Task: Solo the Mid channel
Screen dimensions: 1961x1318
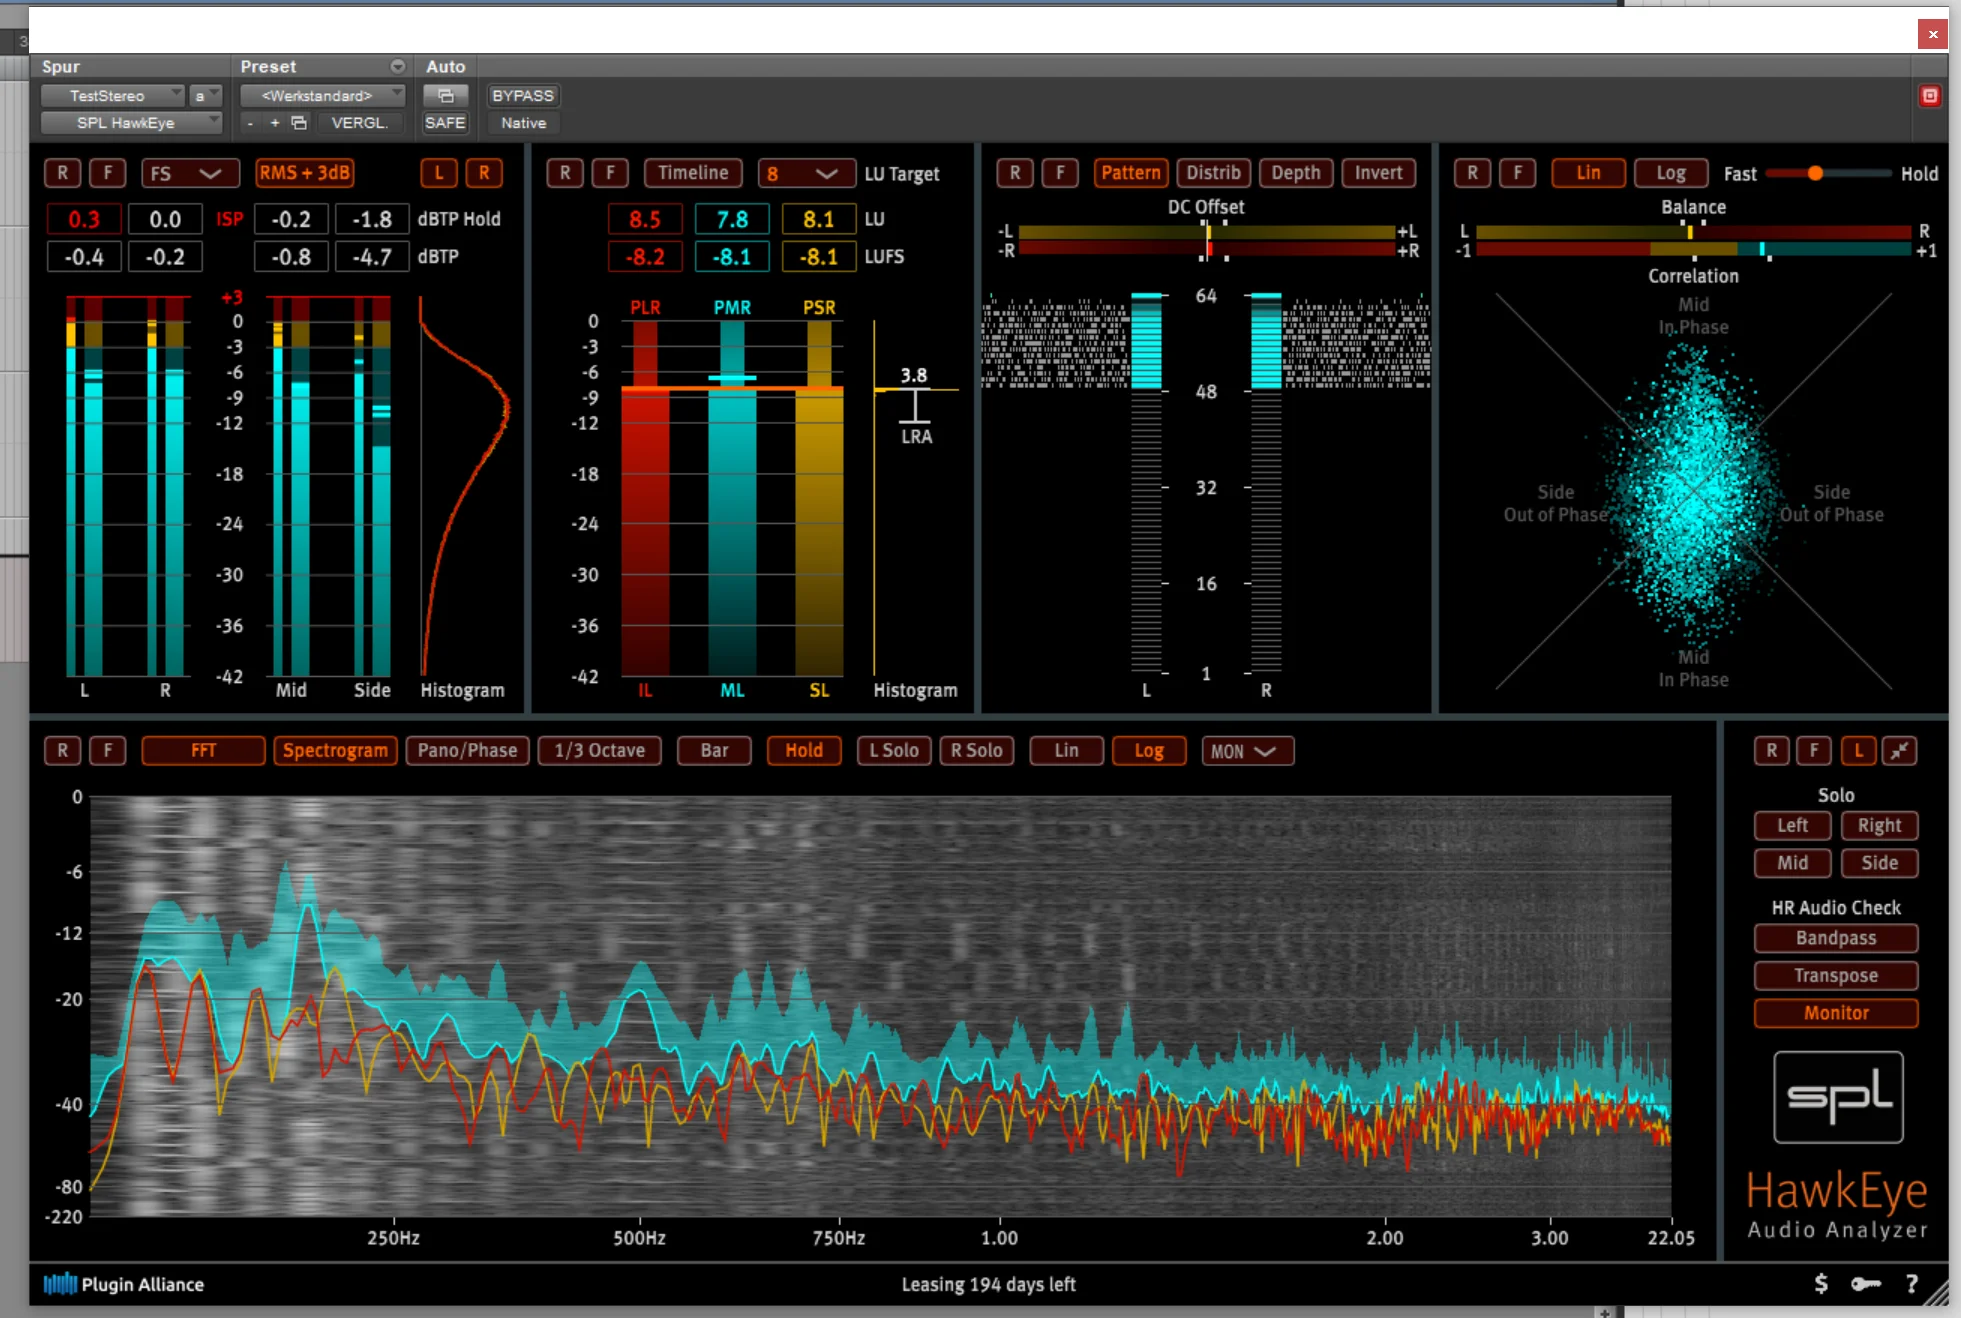Action: 1792,863
